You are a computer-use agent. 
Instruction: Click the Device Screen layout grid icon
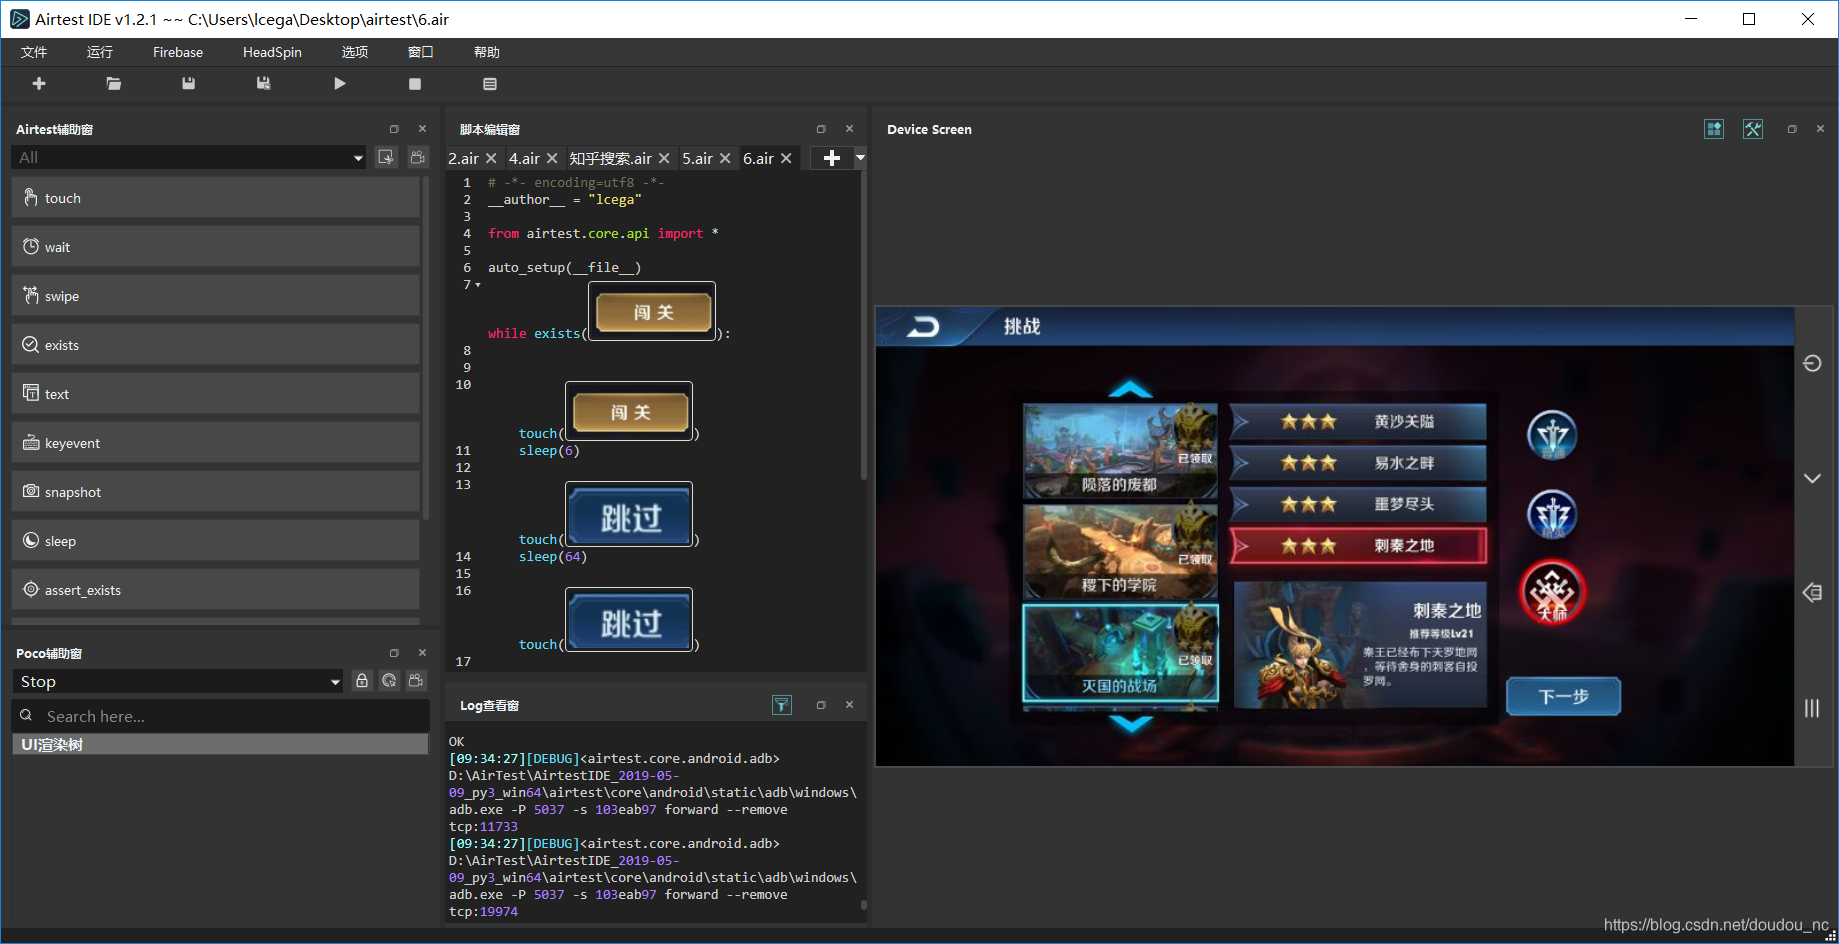pos(1714,129)
